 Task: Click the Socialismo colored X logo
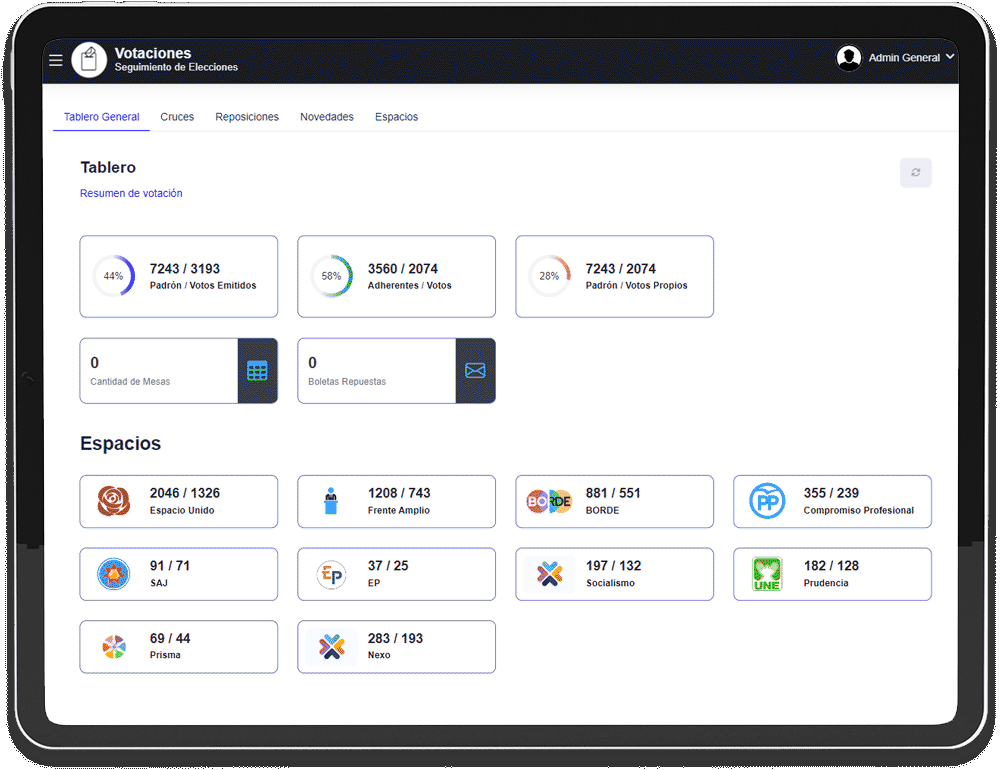tap(550, 574)
